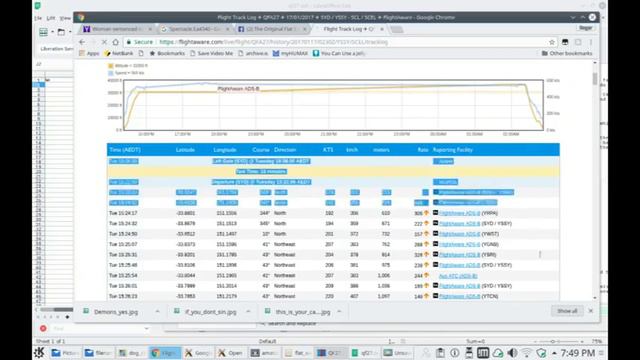Screen dimensions: 640x360
Task: Switch to the Chrome Flight taskbar entry
Action: [165, 353]
